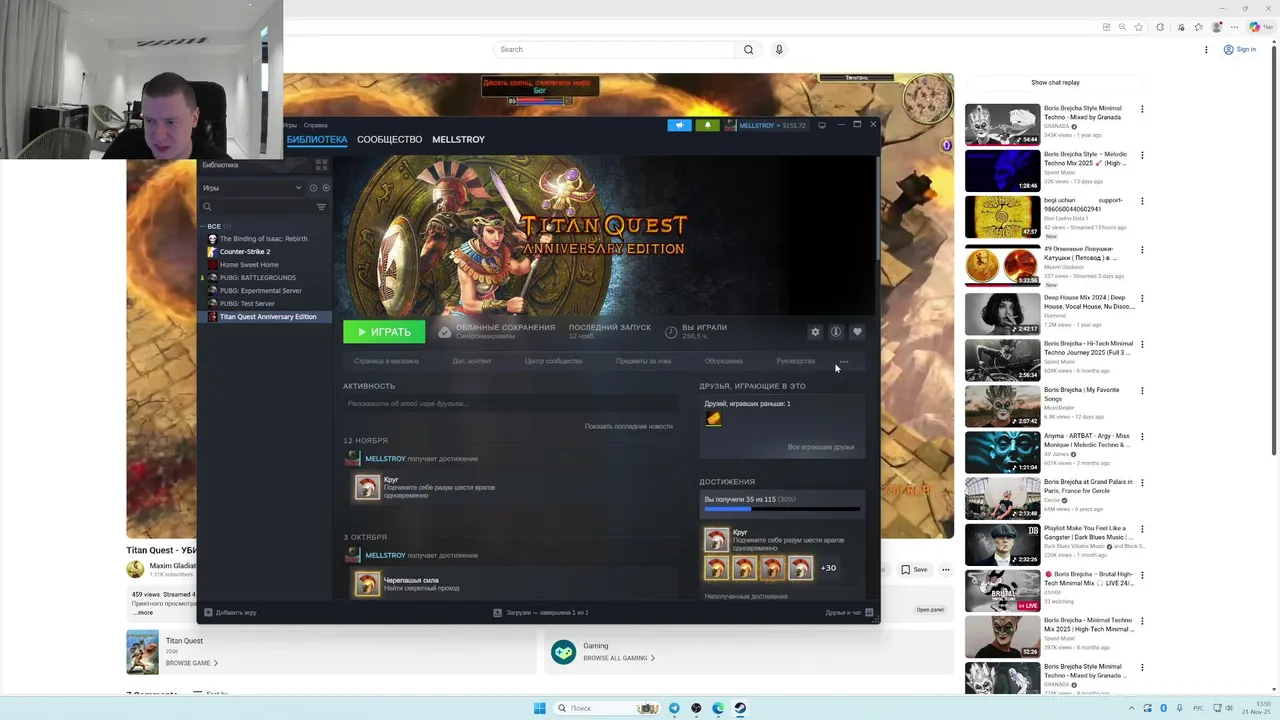The width and height of the screenshot is (1280, 720).
Task: Click Steam downloads icon in bottom bar
Action: click(497, 612)
